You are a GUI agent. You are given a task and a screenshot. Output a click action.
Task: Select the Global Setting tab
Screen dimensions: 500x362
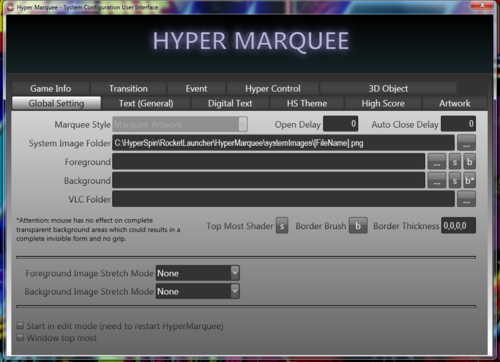[x=56, y=103]
